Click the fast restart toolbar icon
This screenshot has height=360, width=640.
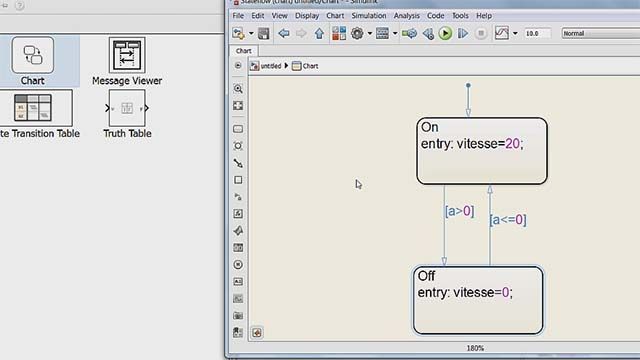pos(409,33)
